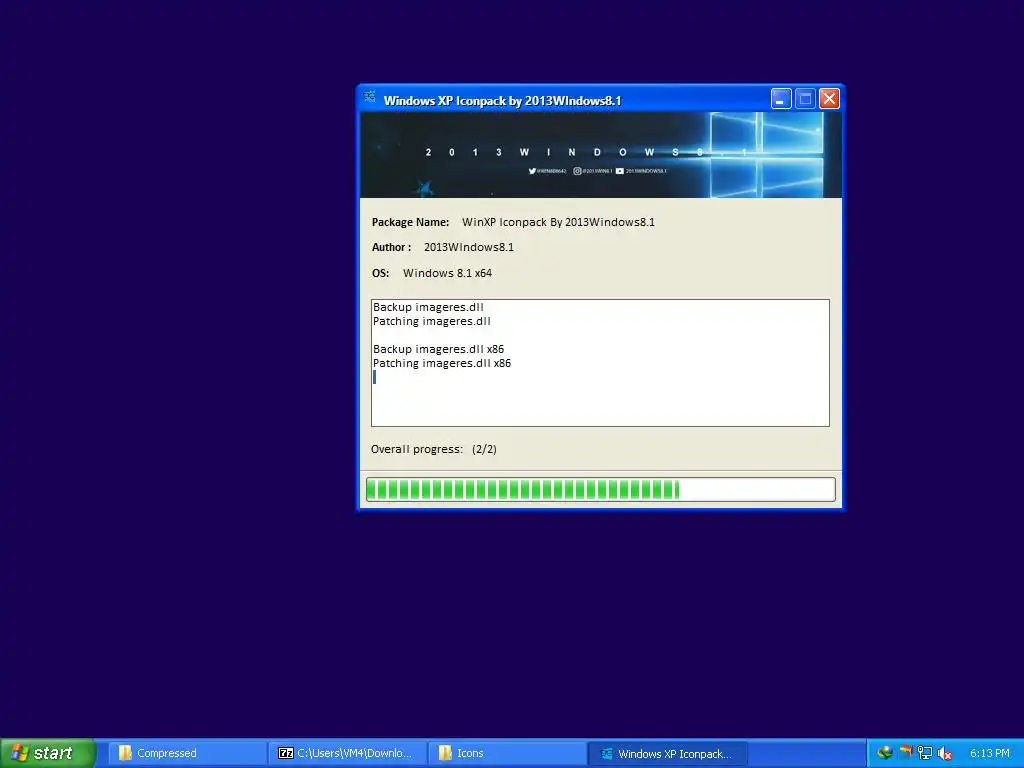This screenshot has height=768, width=1024.
Task: Select the Windows XP Iconpack taskbar button
Action: click(667, 754)
